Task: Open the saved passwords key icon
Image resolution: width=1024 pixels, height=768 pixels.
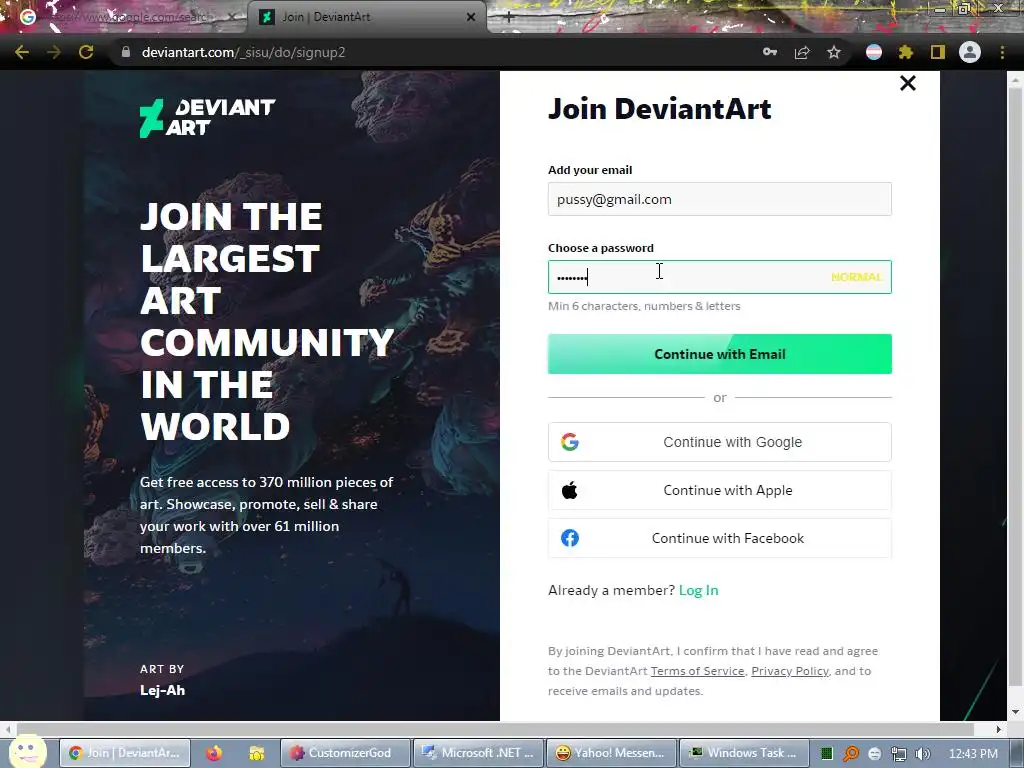Action: click(x=770, y=52)
